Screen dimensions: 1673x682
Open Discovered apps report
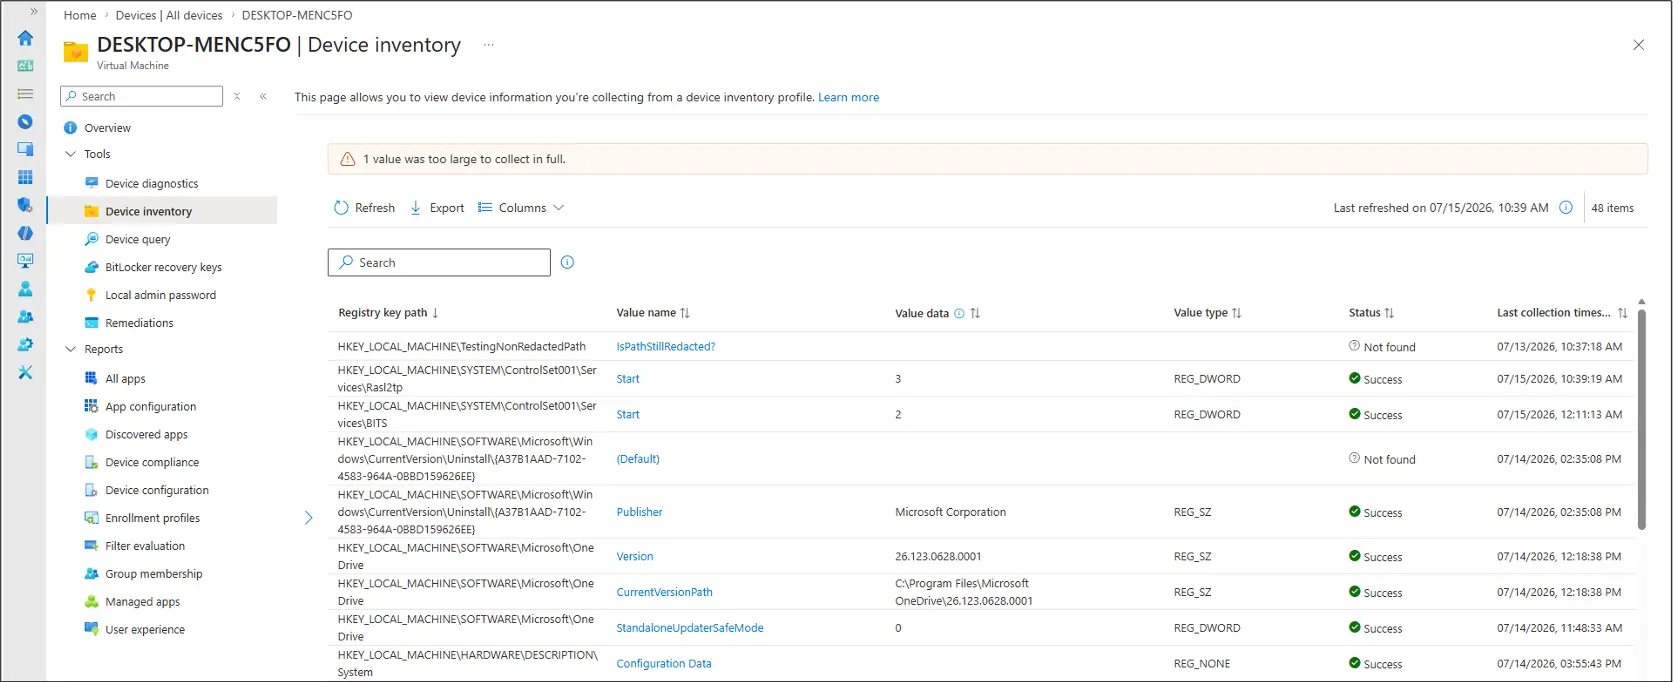[x=146, y=435]
